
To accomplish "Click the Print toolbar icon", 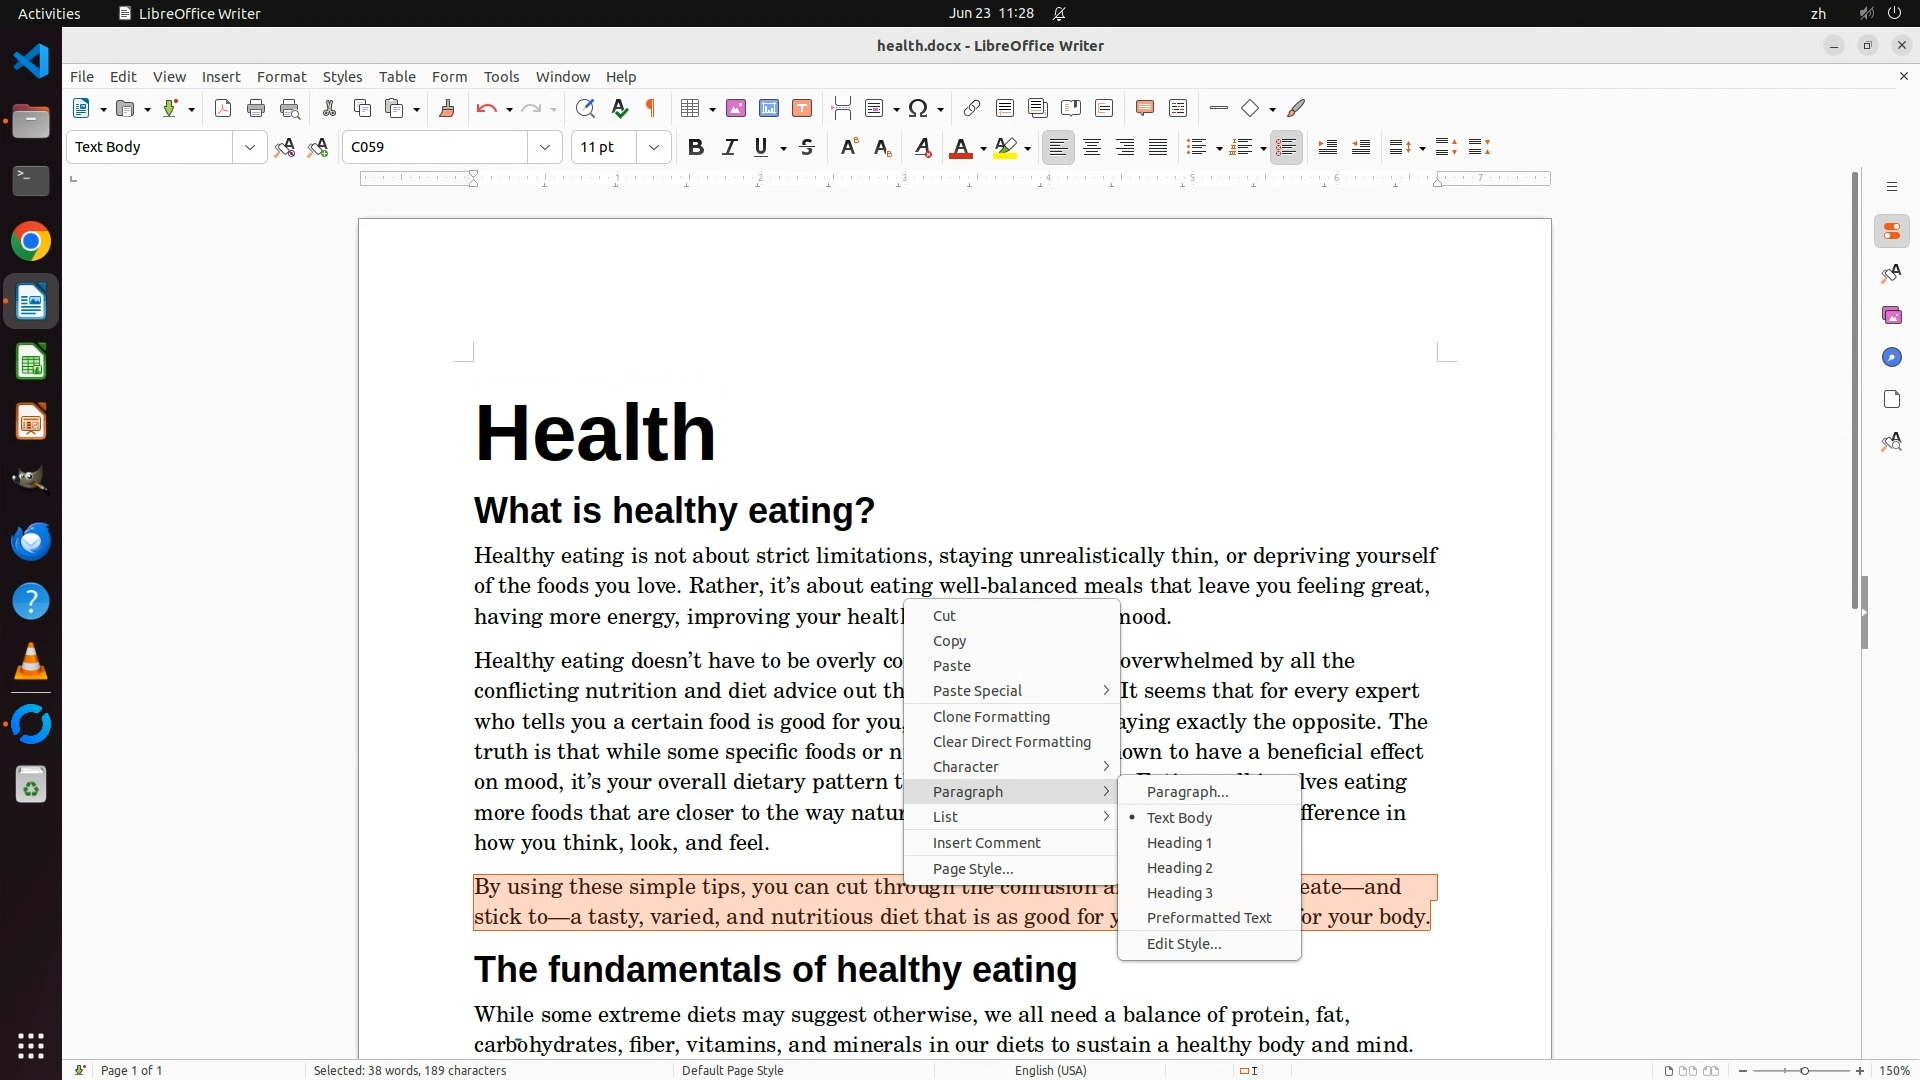I will (x=256, y=109).
